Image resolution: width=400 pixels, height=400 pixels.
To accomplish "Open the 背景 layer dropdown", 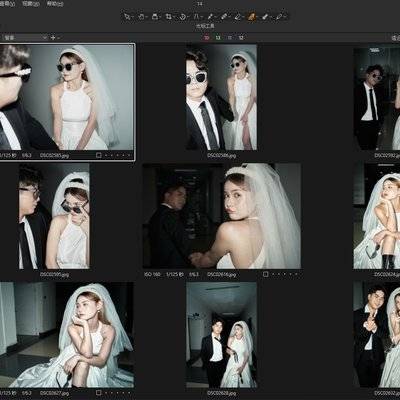I will point(25,38).
